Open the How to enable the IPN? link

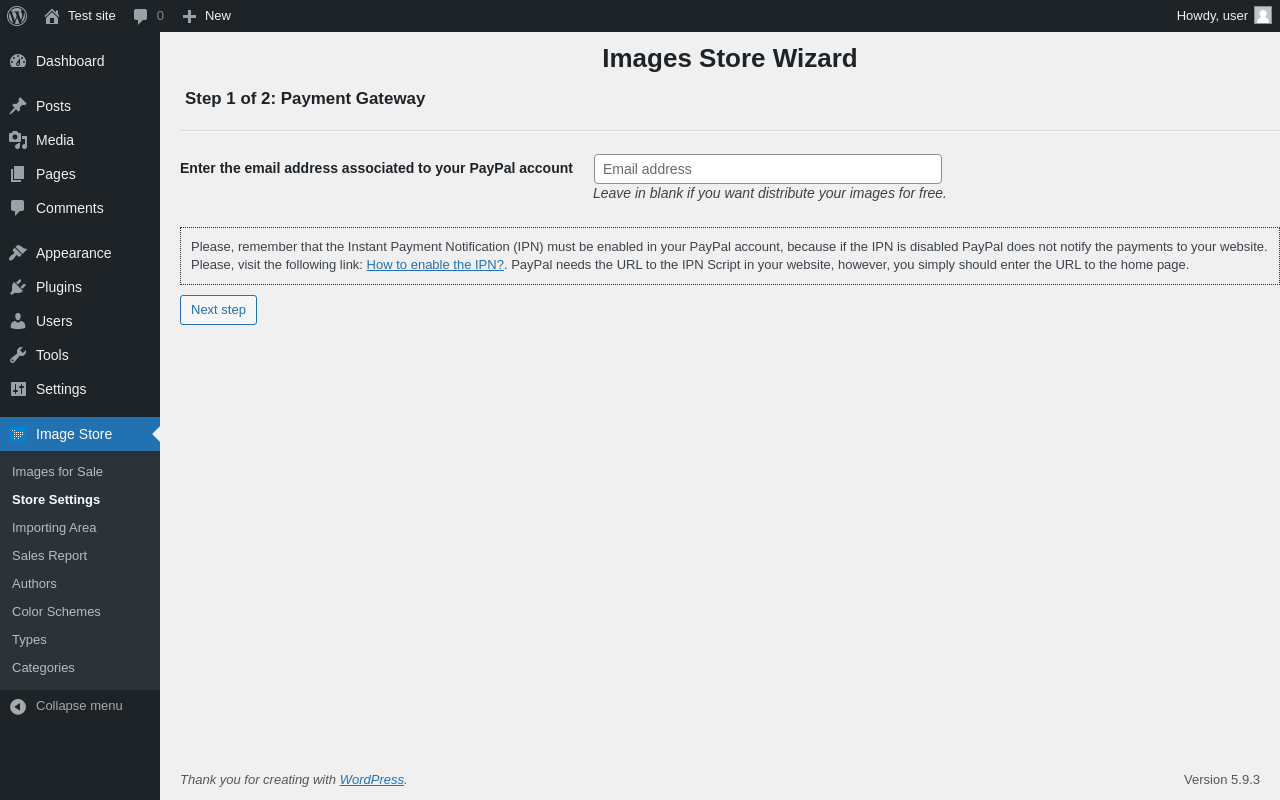pyautogui.click(x=435, y=265)
